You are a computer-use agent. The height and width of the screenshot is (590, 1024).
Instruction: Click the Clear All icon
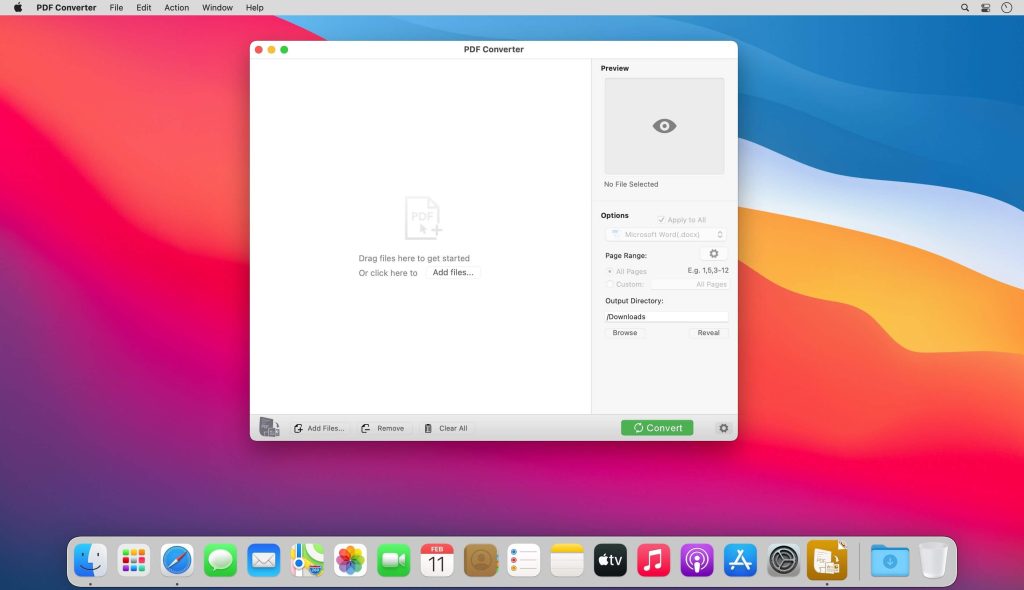[427, 427]
